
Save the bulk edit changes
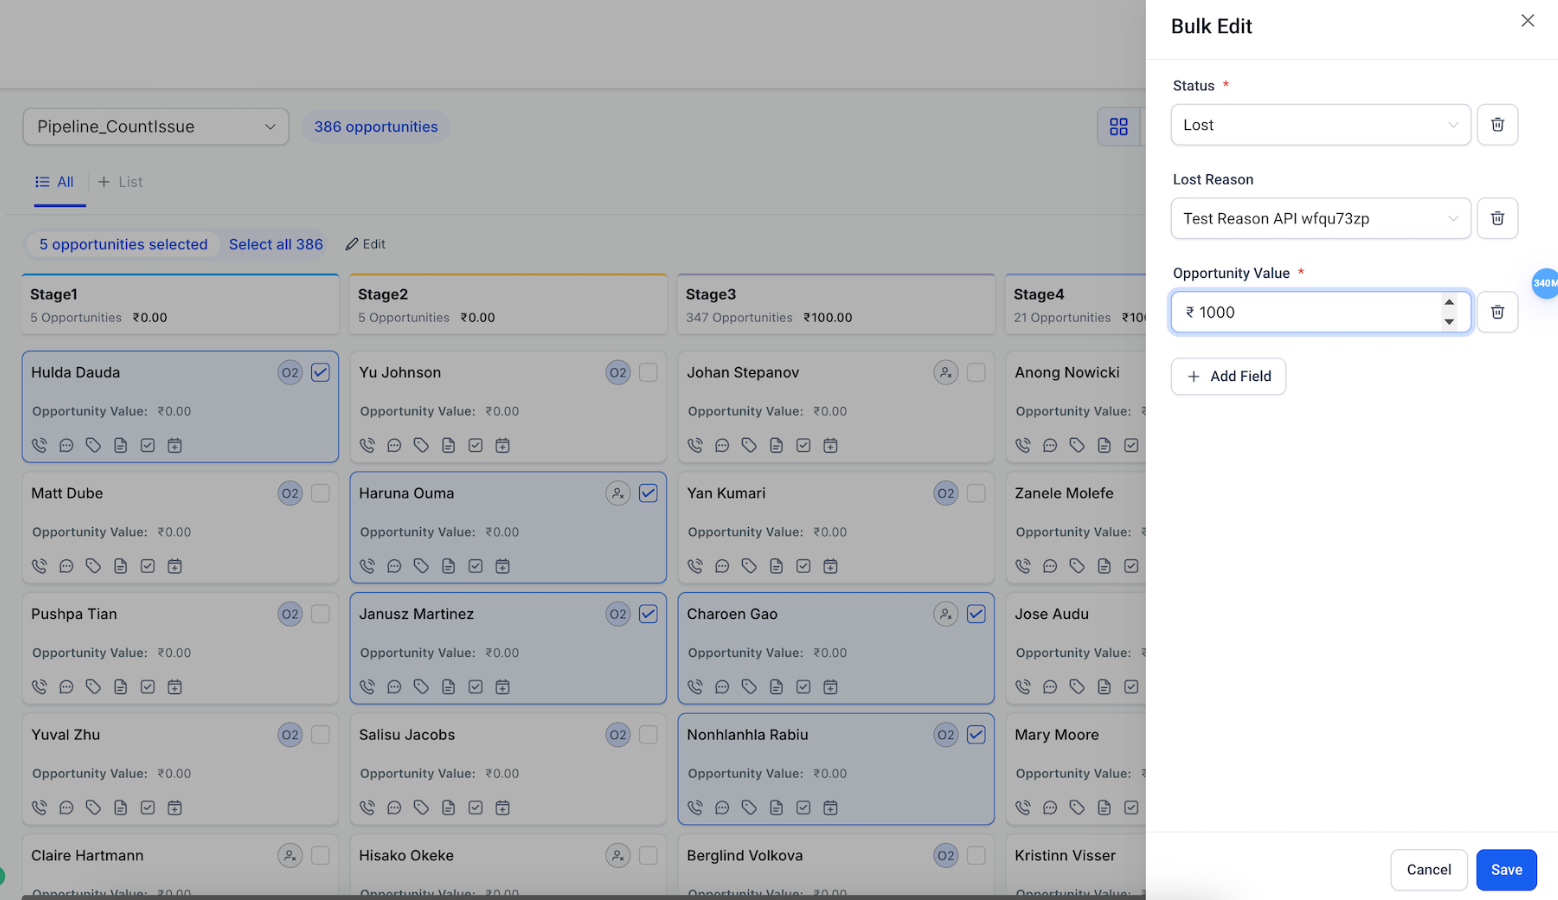click(1506, 870)
